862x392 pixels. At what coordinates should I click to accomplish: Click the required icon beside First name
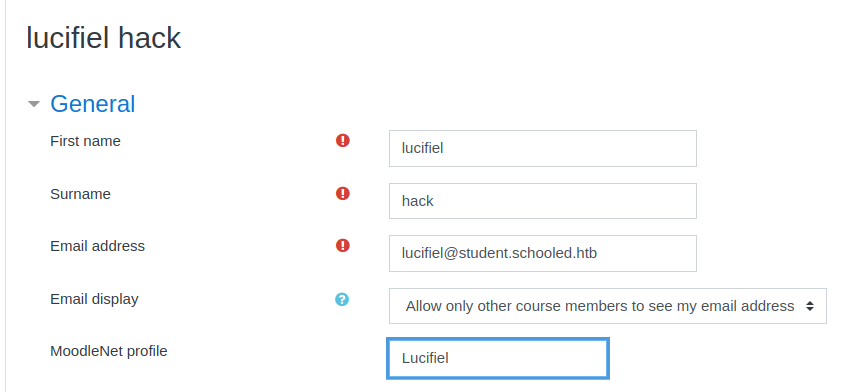click(x=342, y=141)
